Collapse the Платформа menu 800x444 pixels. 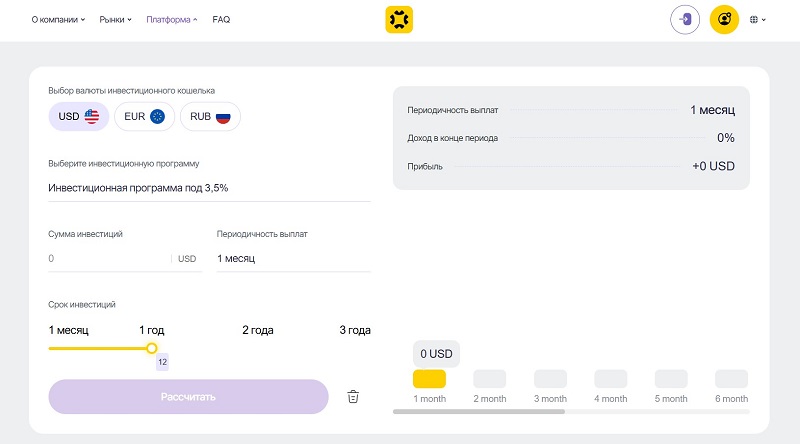(x=171, y=19)
